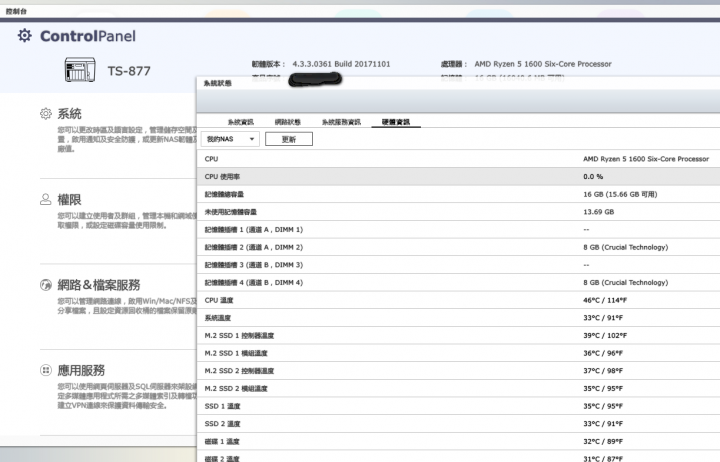Switch to the 系統資訊 tab
Viewport: 720px width, 462px height.
(241, 122)
